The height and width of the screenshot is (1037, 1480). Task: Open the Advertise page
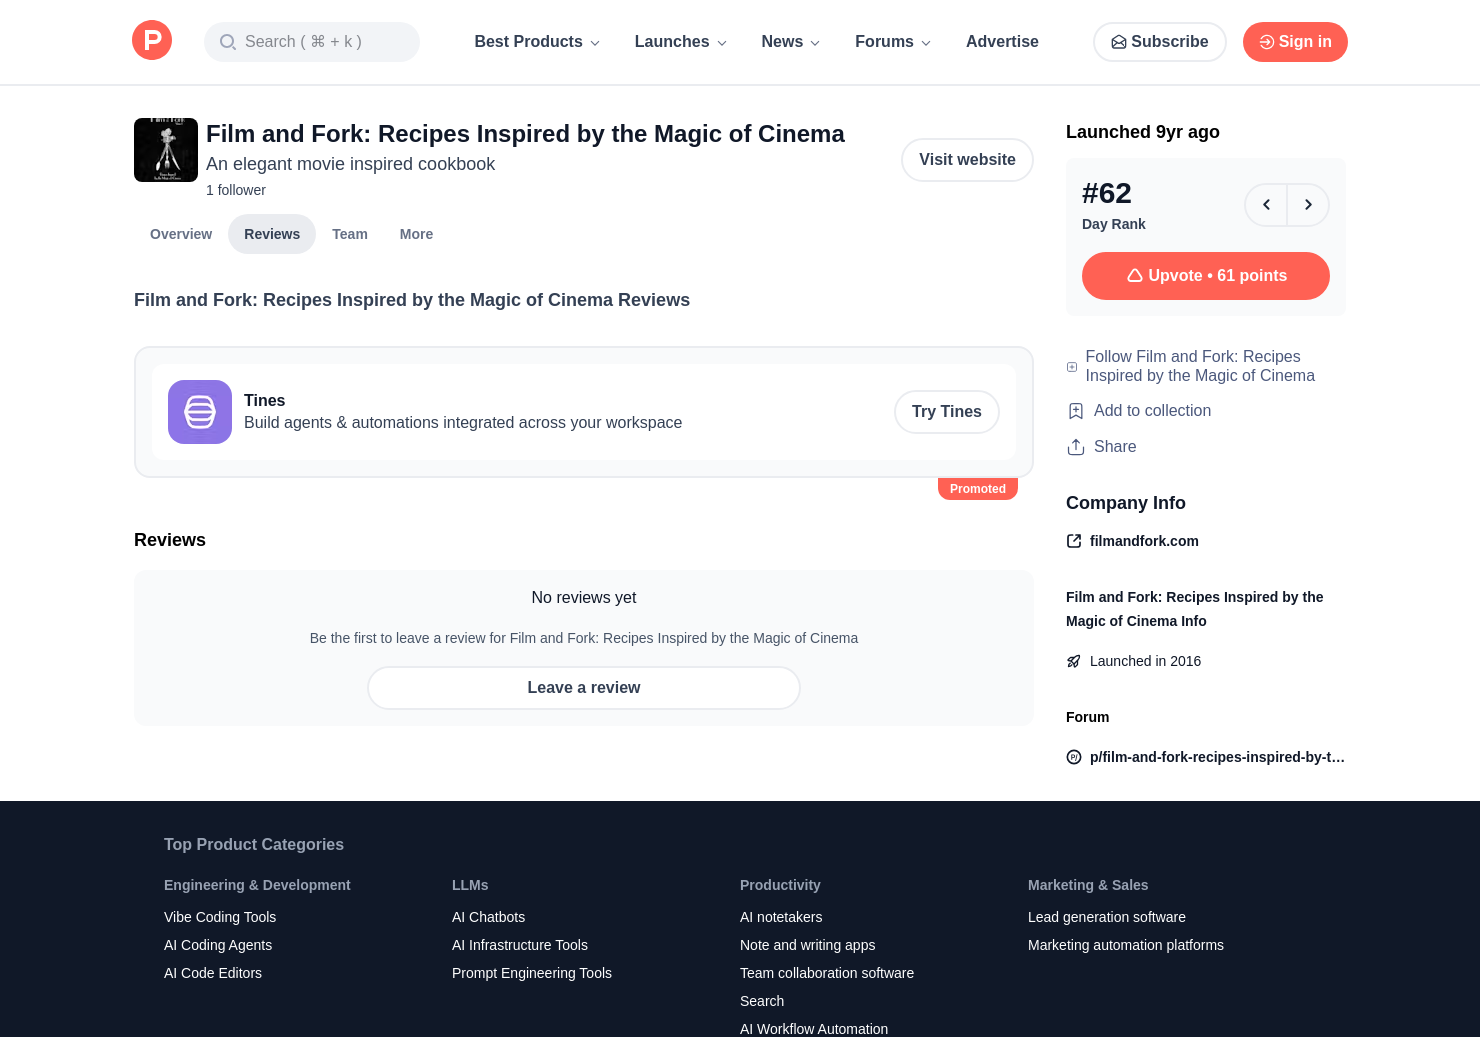[x=1002, y=42]
